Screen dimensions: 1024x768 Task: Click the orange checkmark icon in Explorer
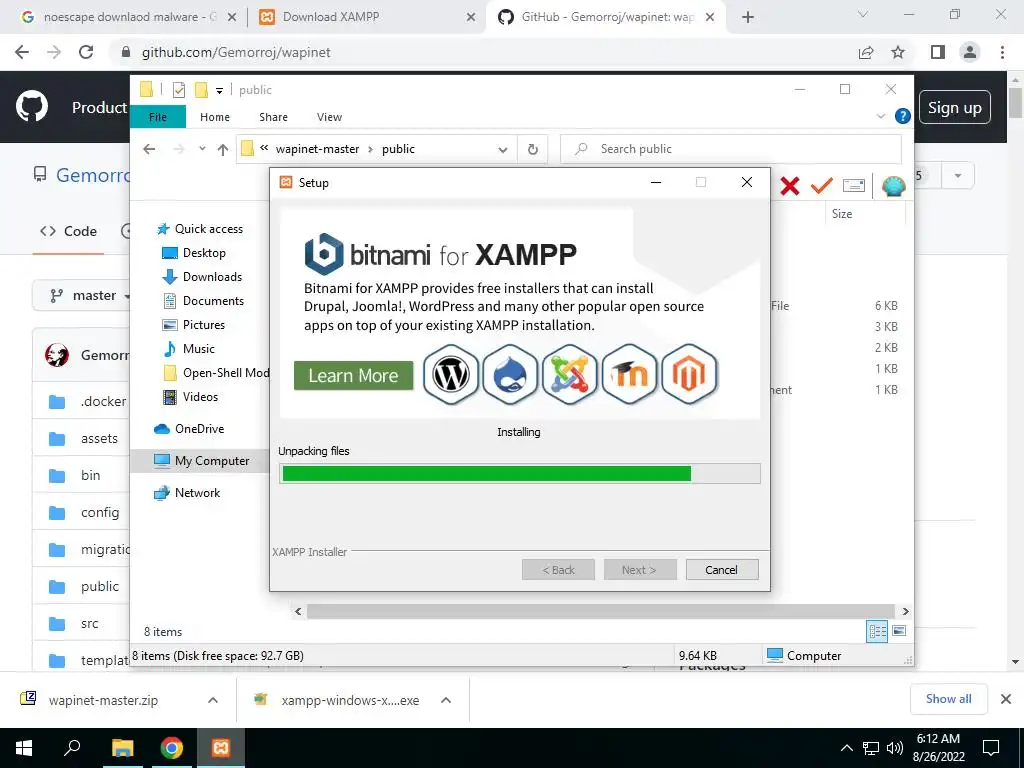[x=822, y=186]
